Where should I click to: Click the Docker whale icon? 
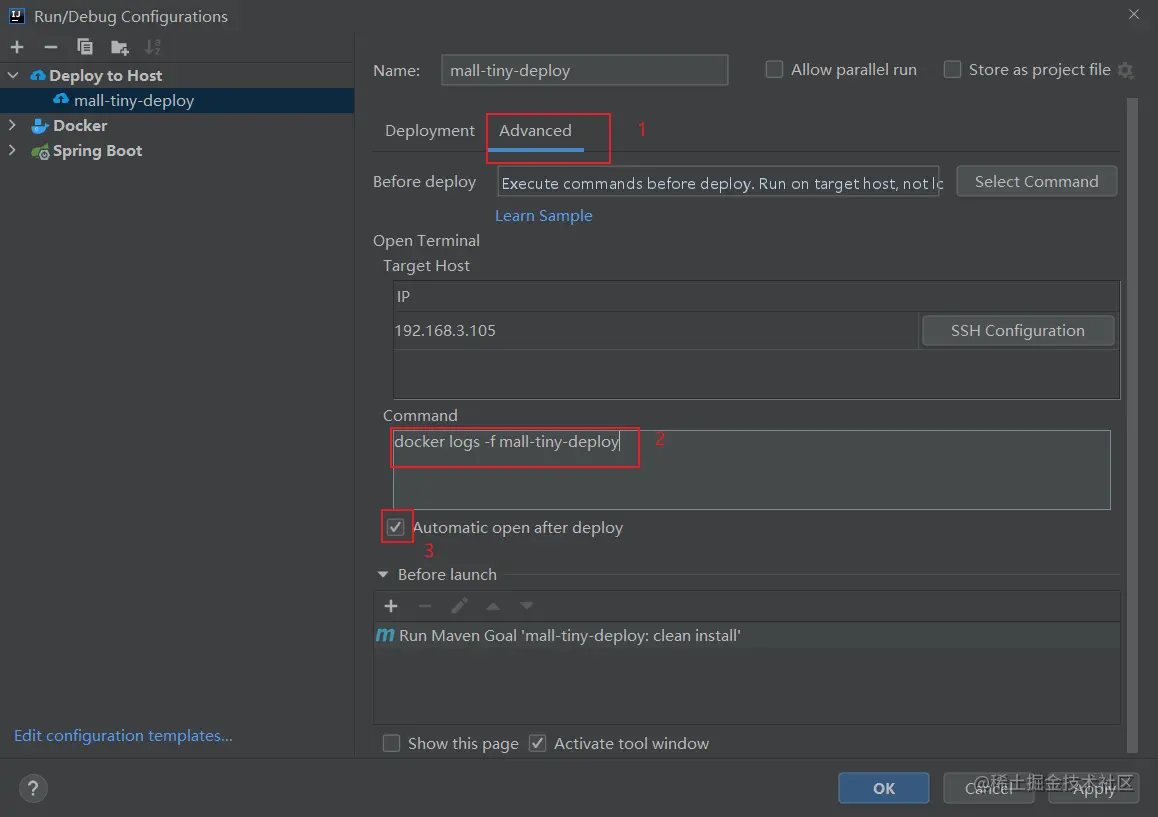pos(40,126)
